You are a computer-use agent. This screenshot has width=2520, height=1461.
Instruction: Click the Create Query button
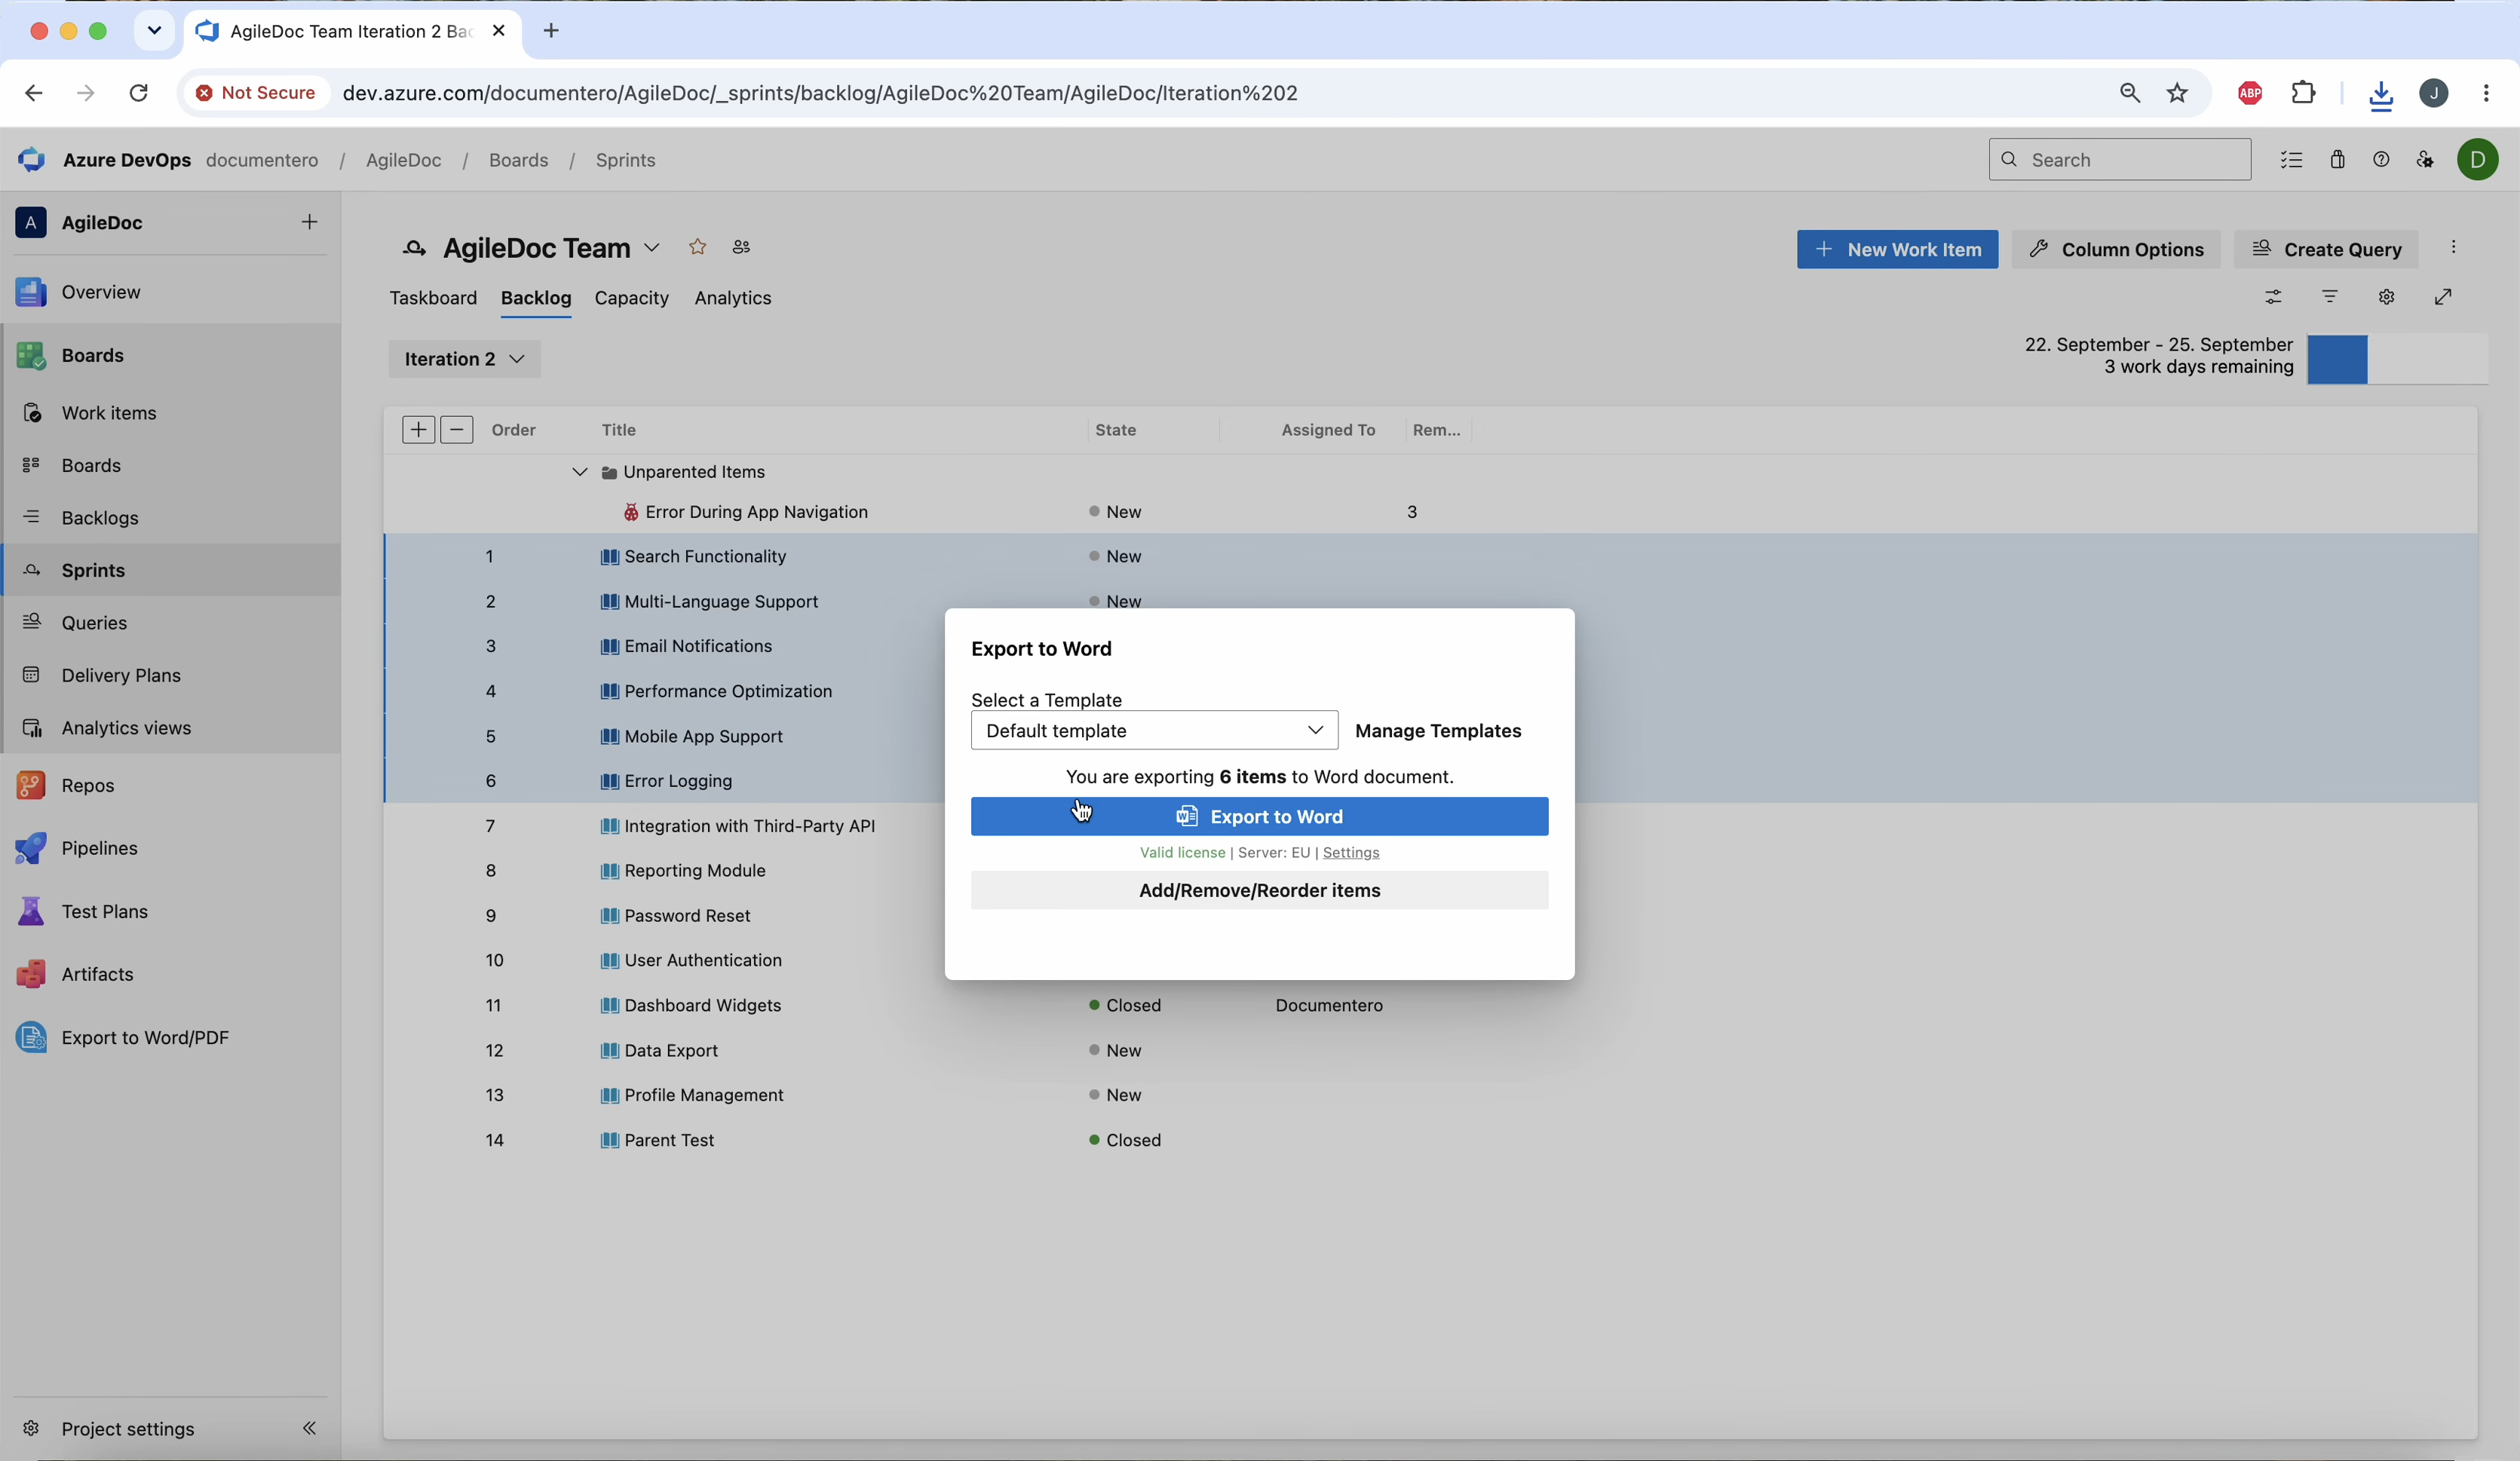2326,249
